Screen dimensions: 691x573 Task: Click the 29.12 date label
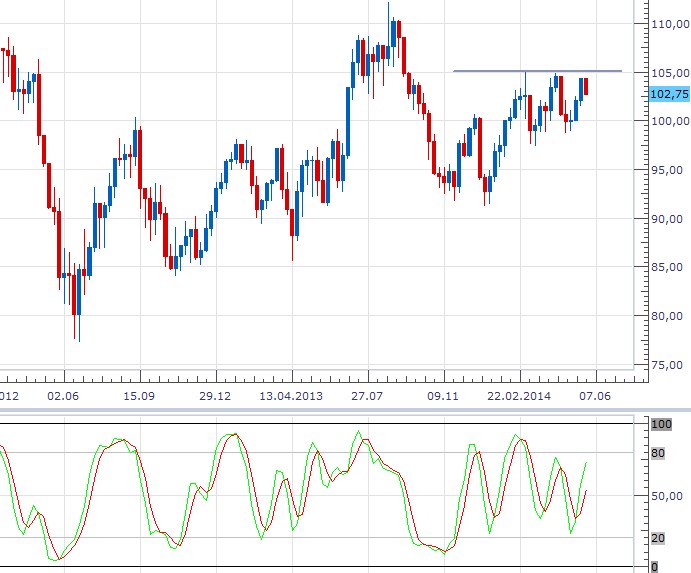215,396
